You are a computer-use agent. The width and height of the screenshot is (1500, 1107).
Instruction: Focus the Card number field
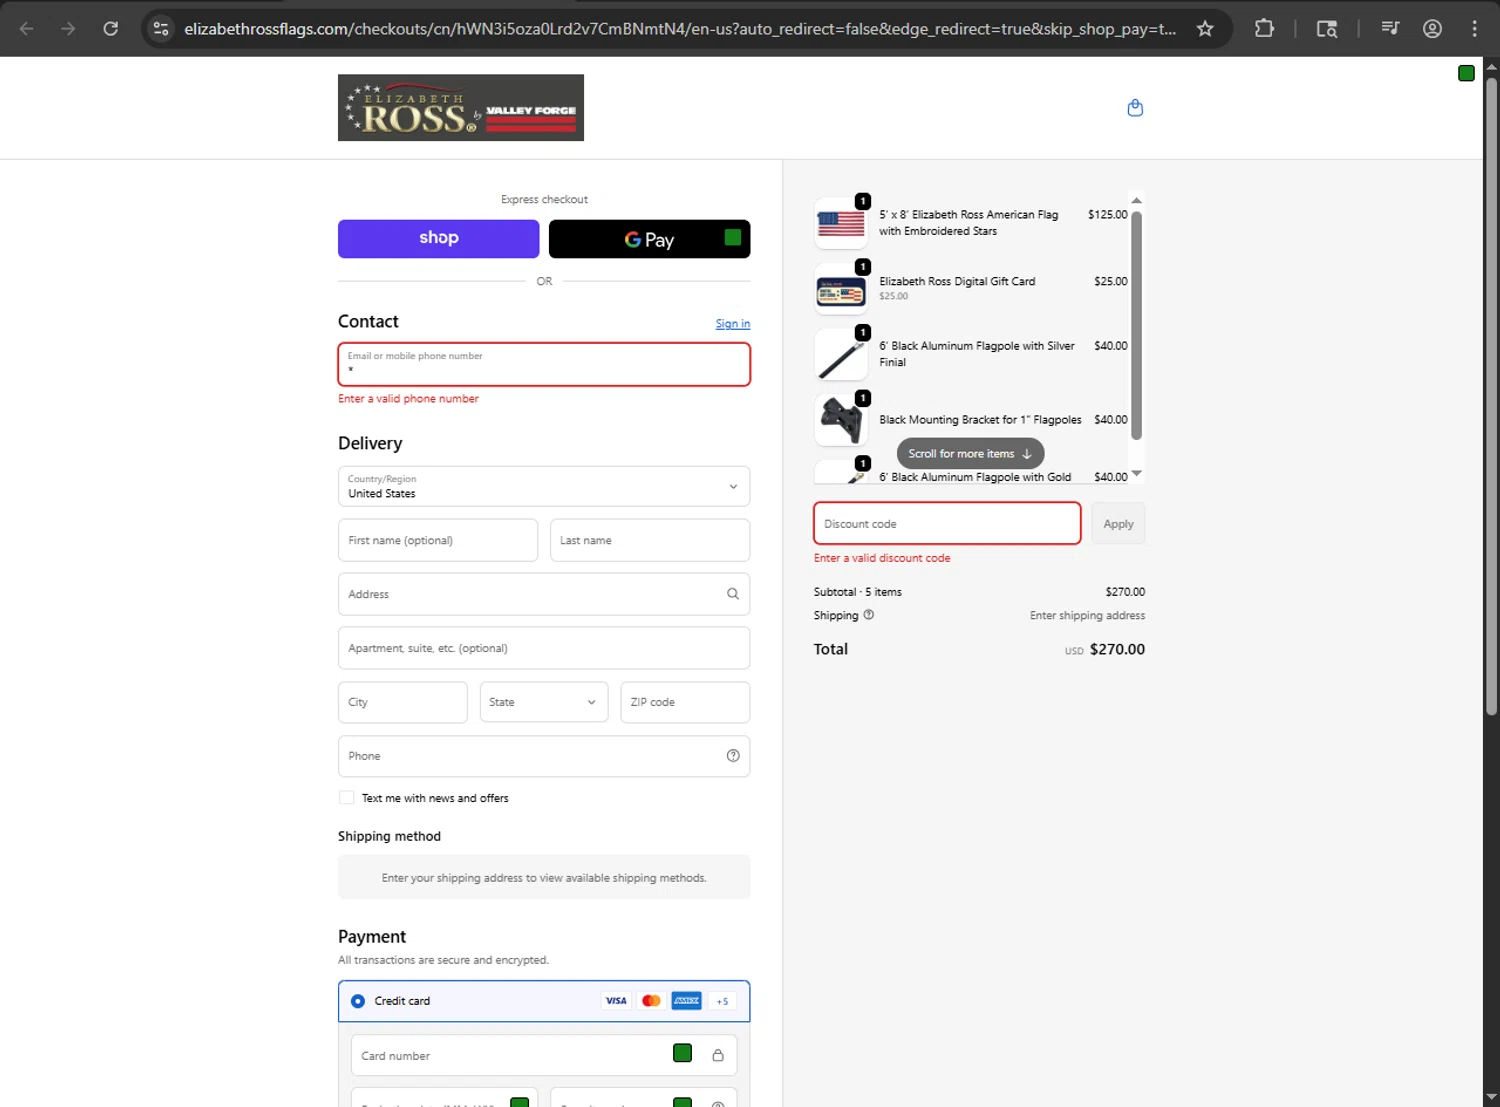tap(544, 1055)
